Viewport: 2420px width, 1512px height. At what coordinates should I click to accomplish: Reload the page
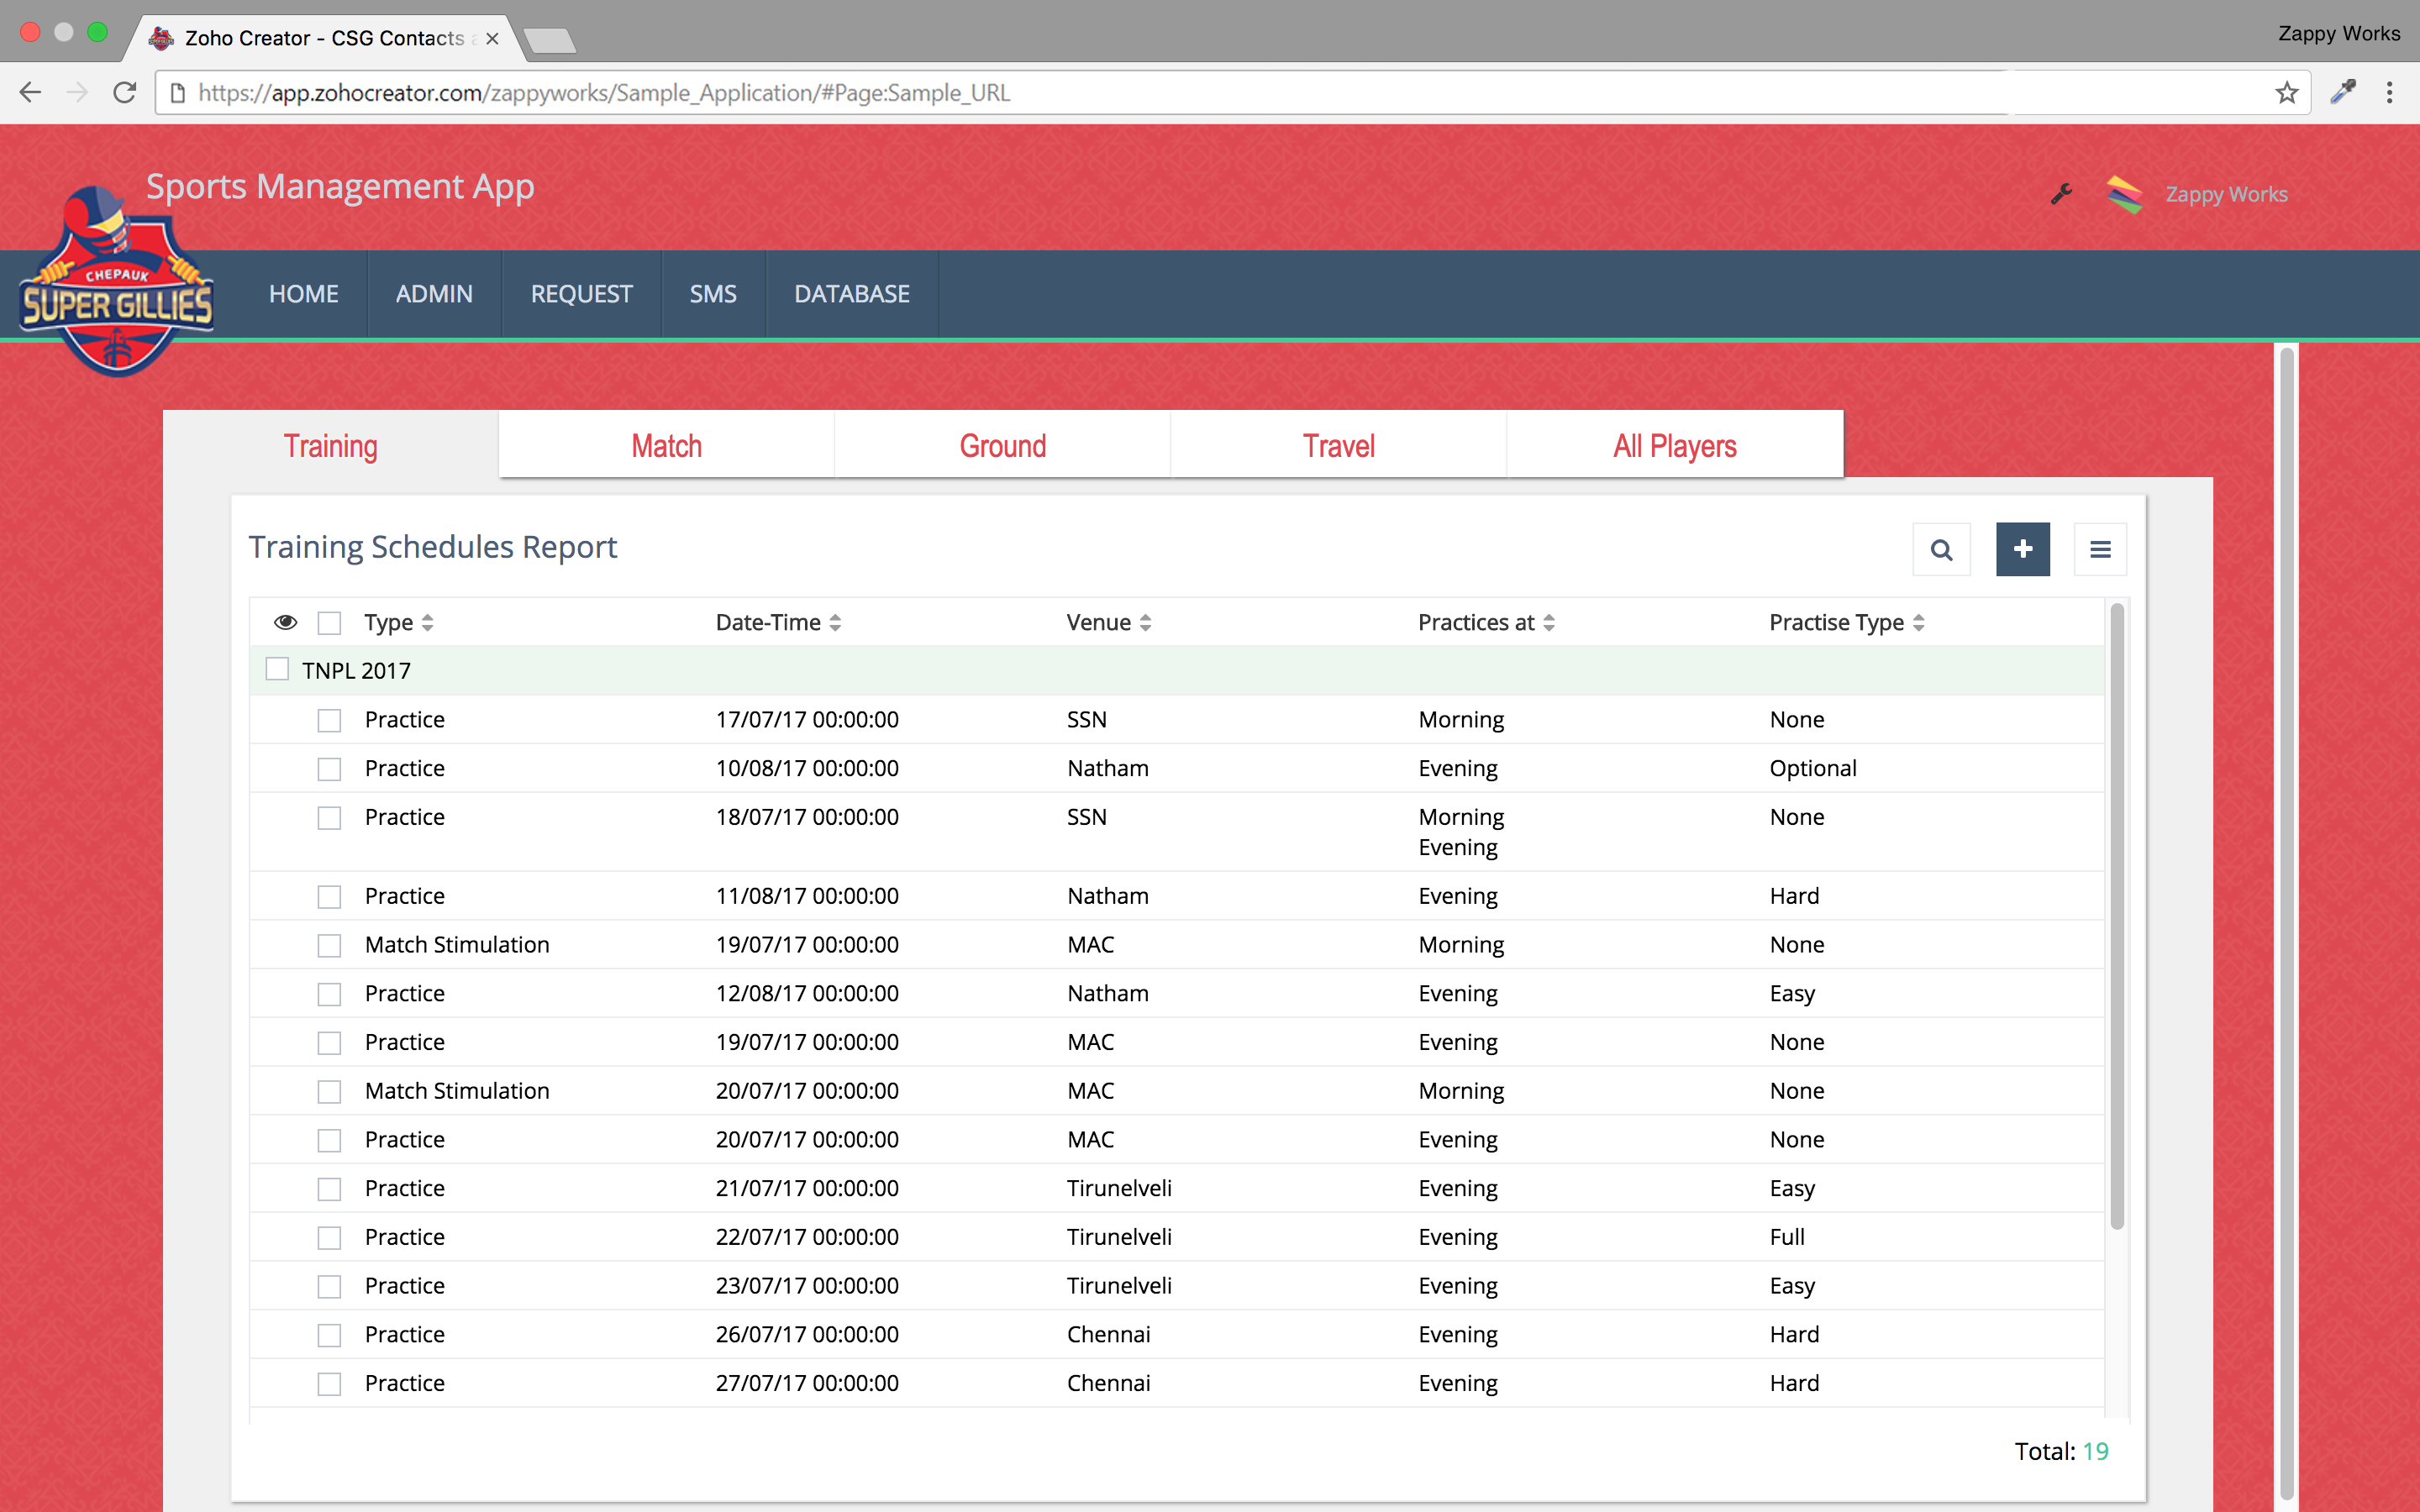coord(124,93)
